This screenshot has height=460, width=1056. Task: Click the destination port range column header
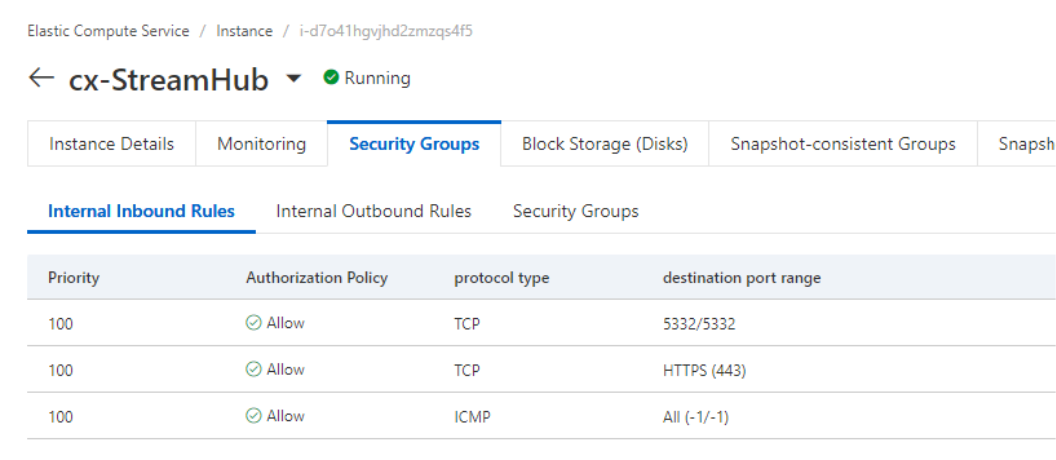point(741,278)
